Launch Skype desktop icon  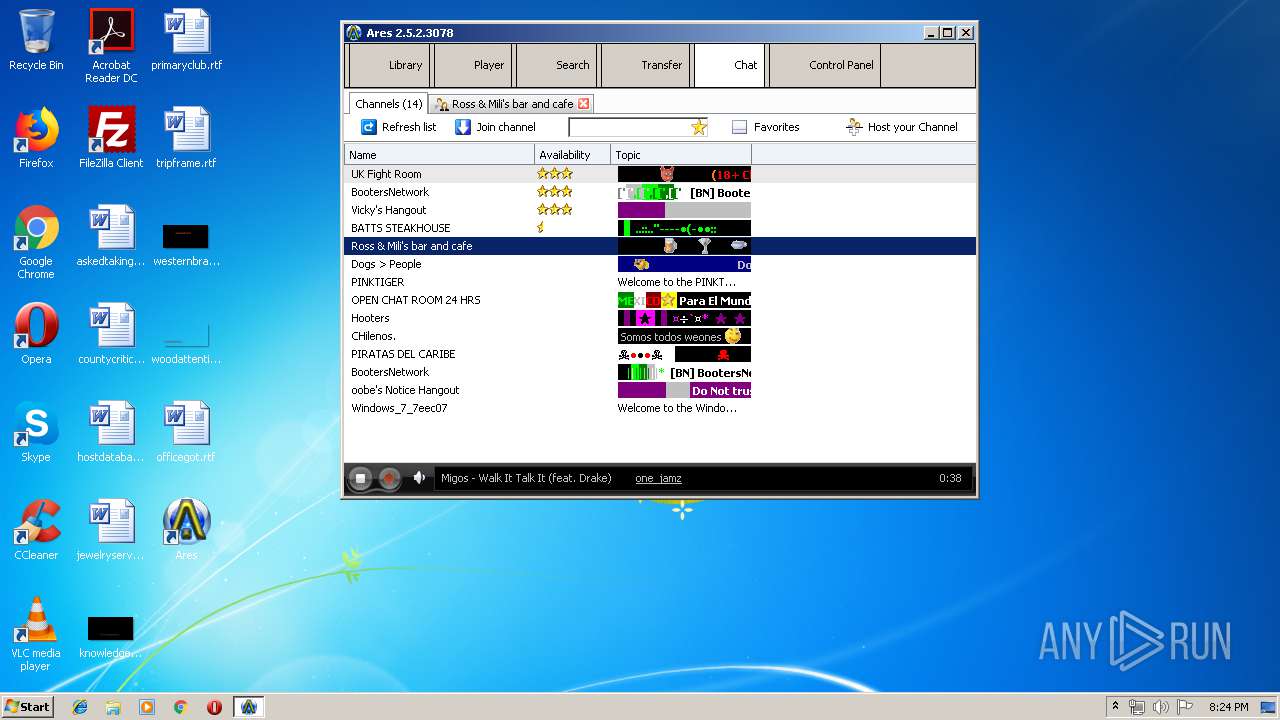tap(36, 432)
